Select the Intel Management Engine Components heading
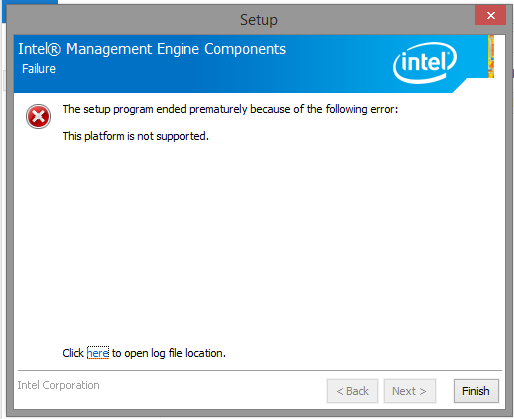The width and height of the screenshot is (514, 419). [x=152, y=49]
